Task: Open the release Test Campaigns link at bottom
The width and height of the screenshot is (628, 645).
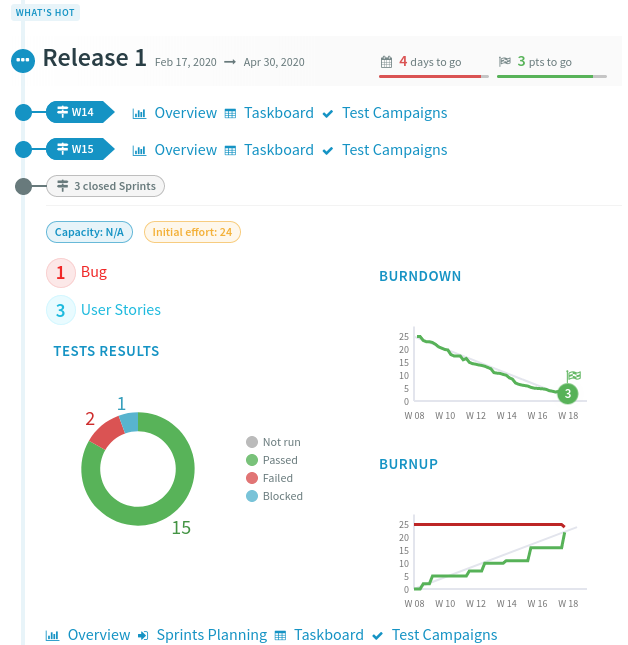Action: (x=445, y=635)
